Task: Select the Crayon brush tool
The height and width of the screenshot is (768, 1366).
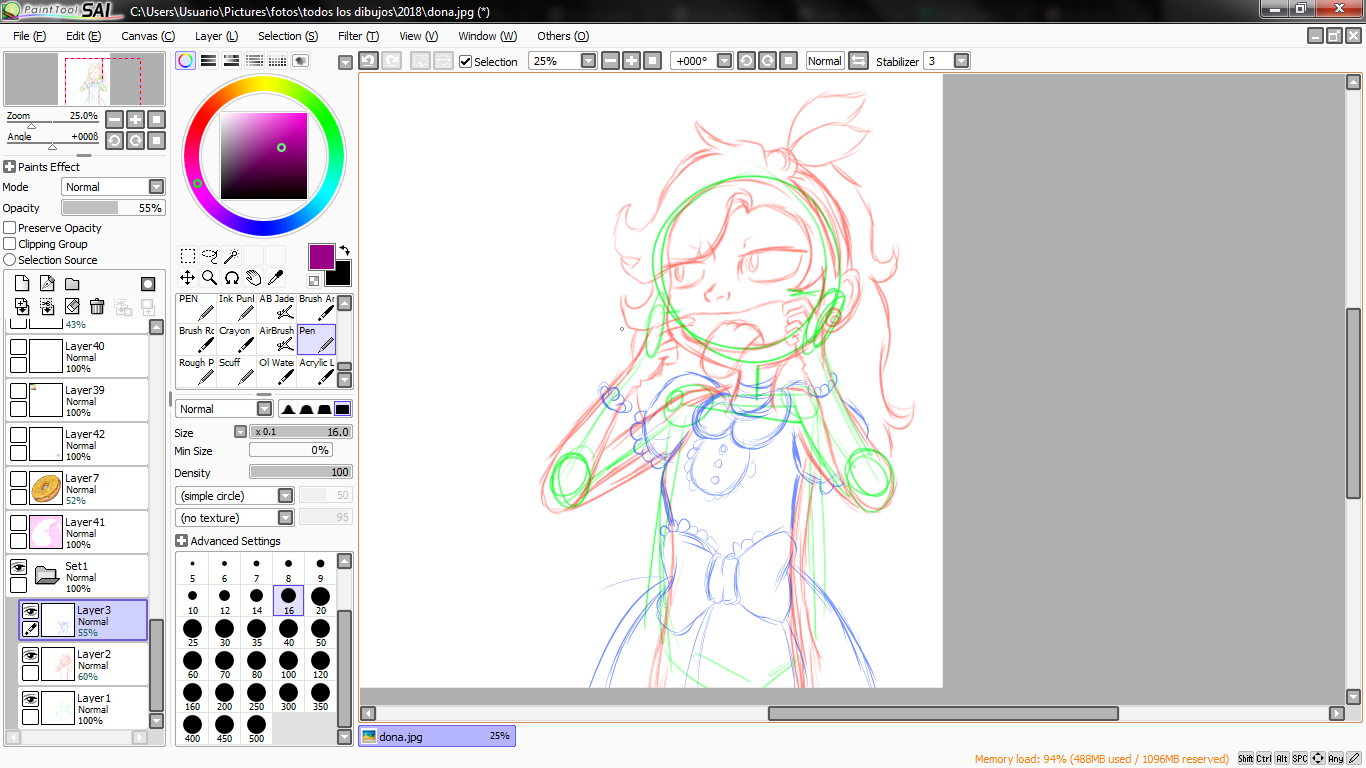Action: click(236, 340)
